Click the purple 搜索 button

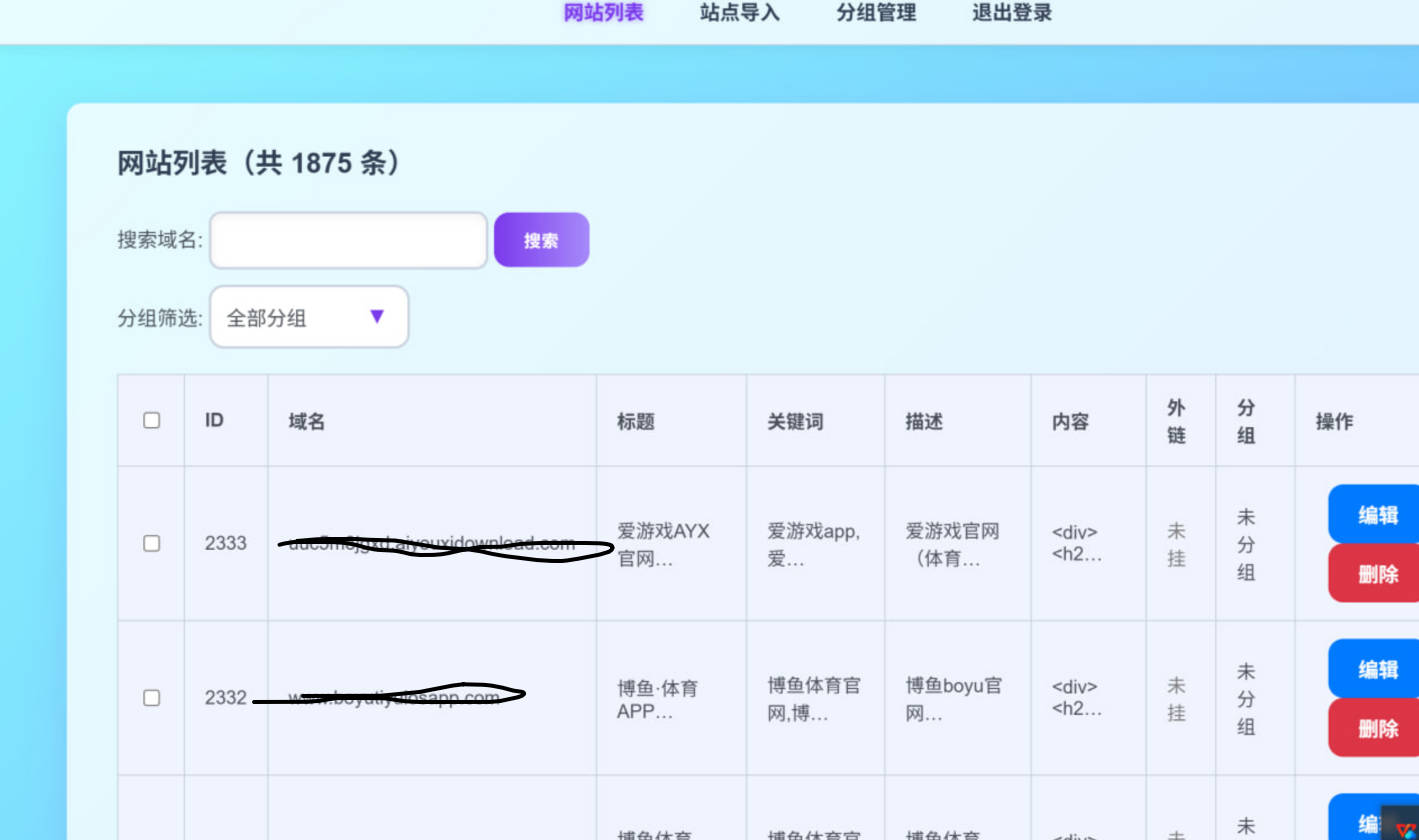541,240
